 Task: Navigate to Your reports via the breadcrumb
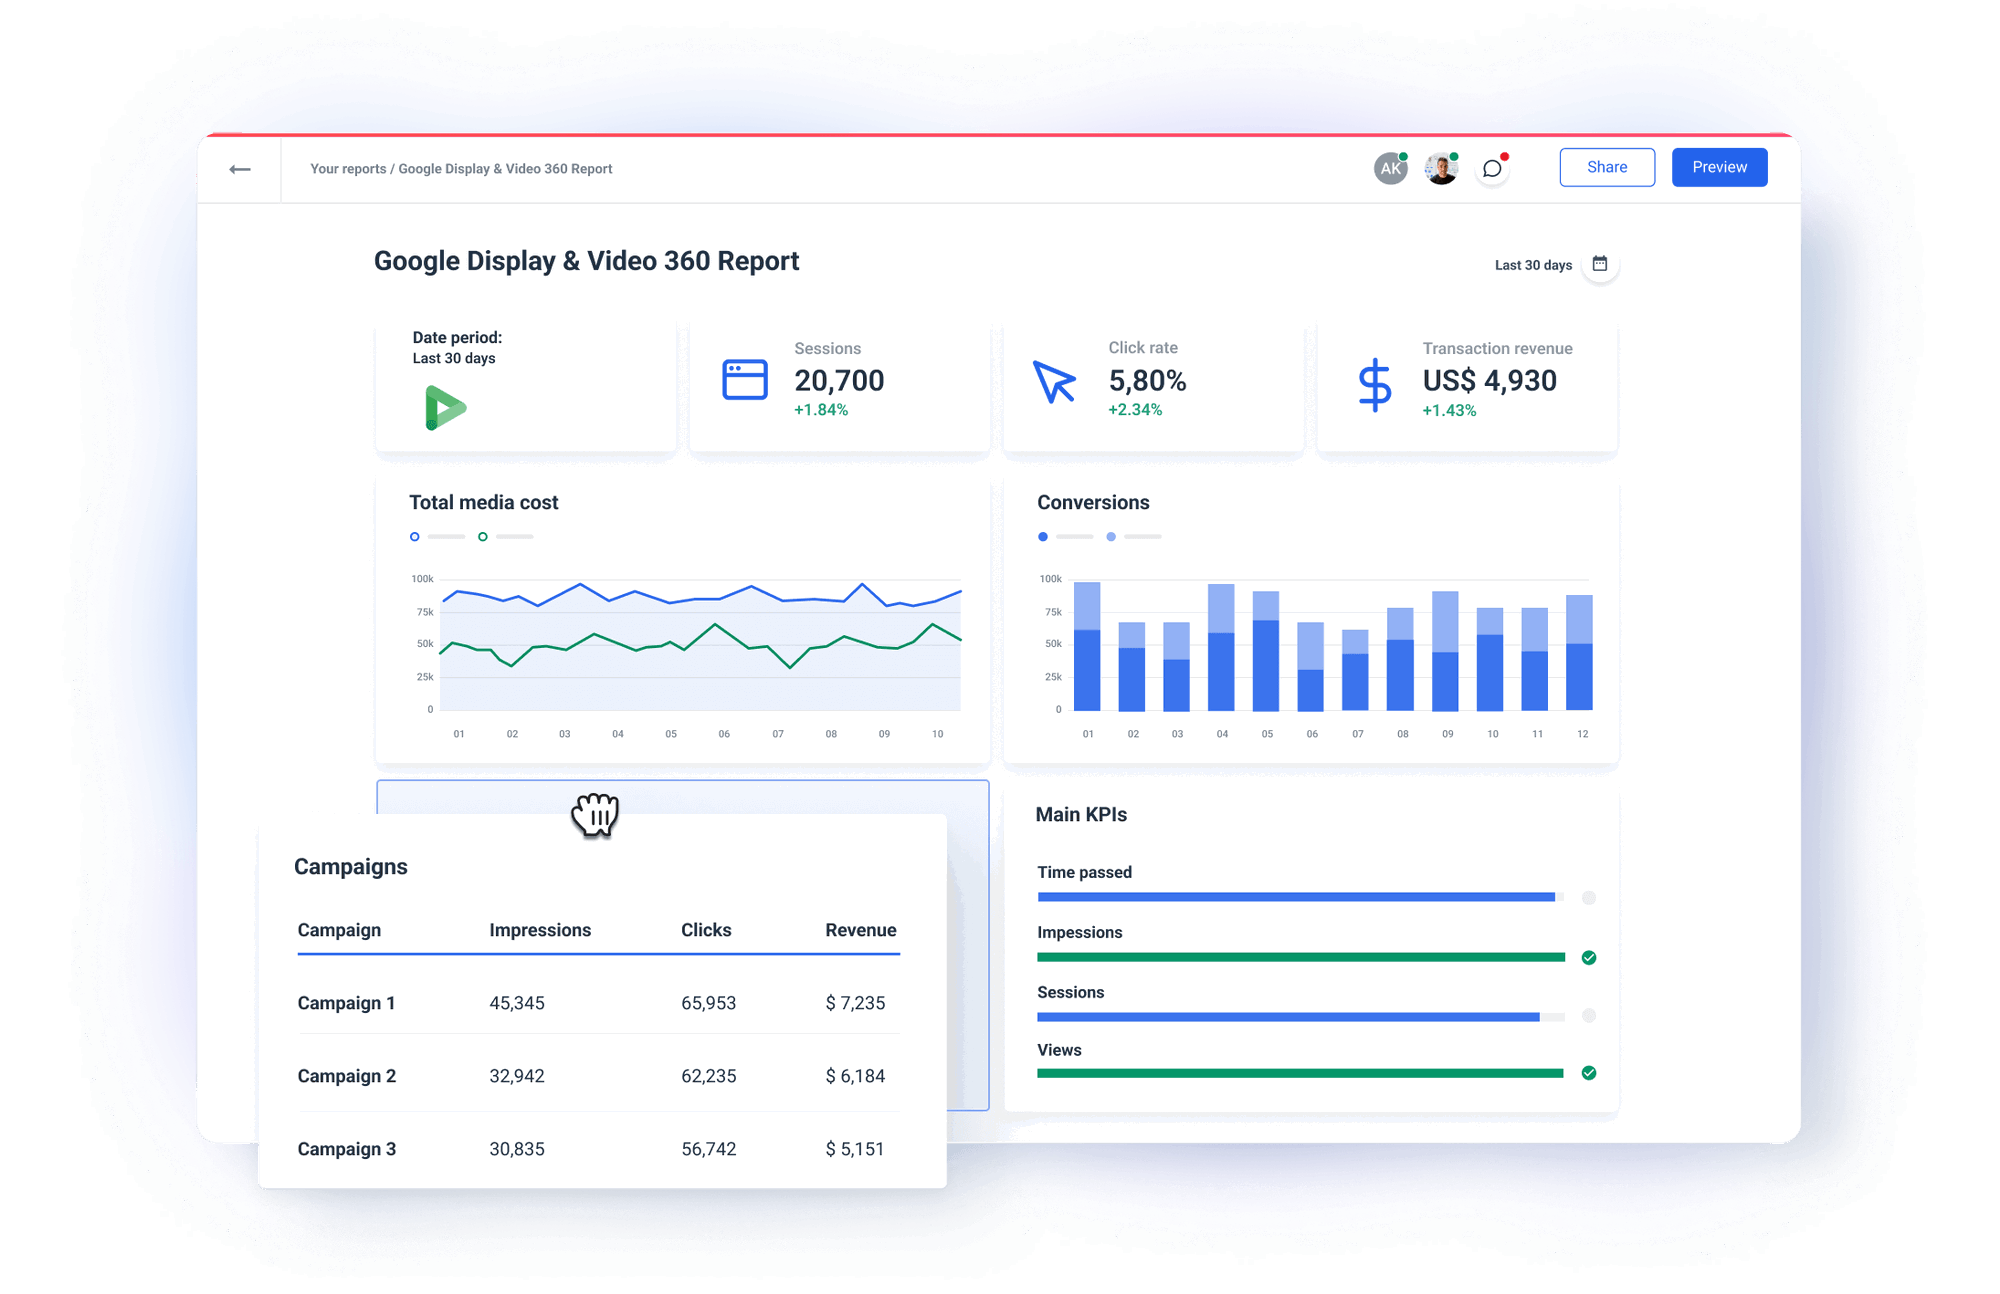point(347,168)
